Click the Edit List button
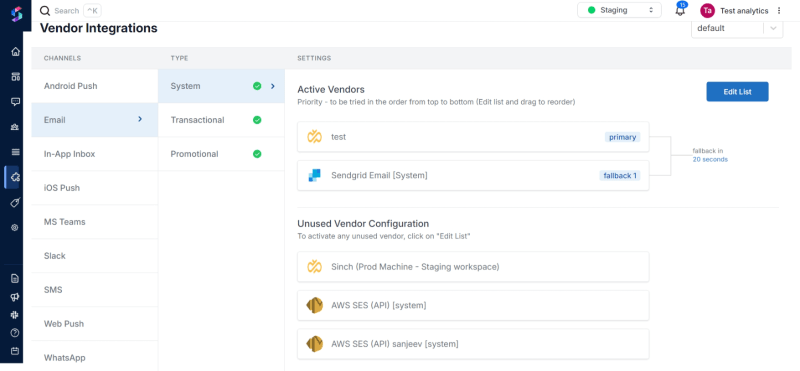 pos(737,92)
